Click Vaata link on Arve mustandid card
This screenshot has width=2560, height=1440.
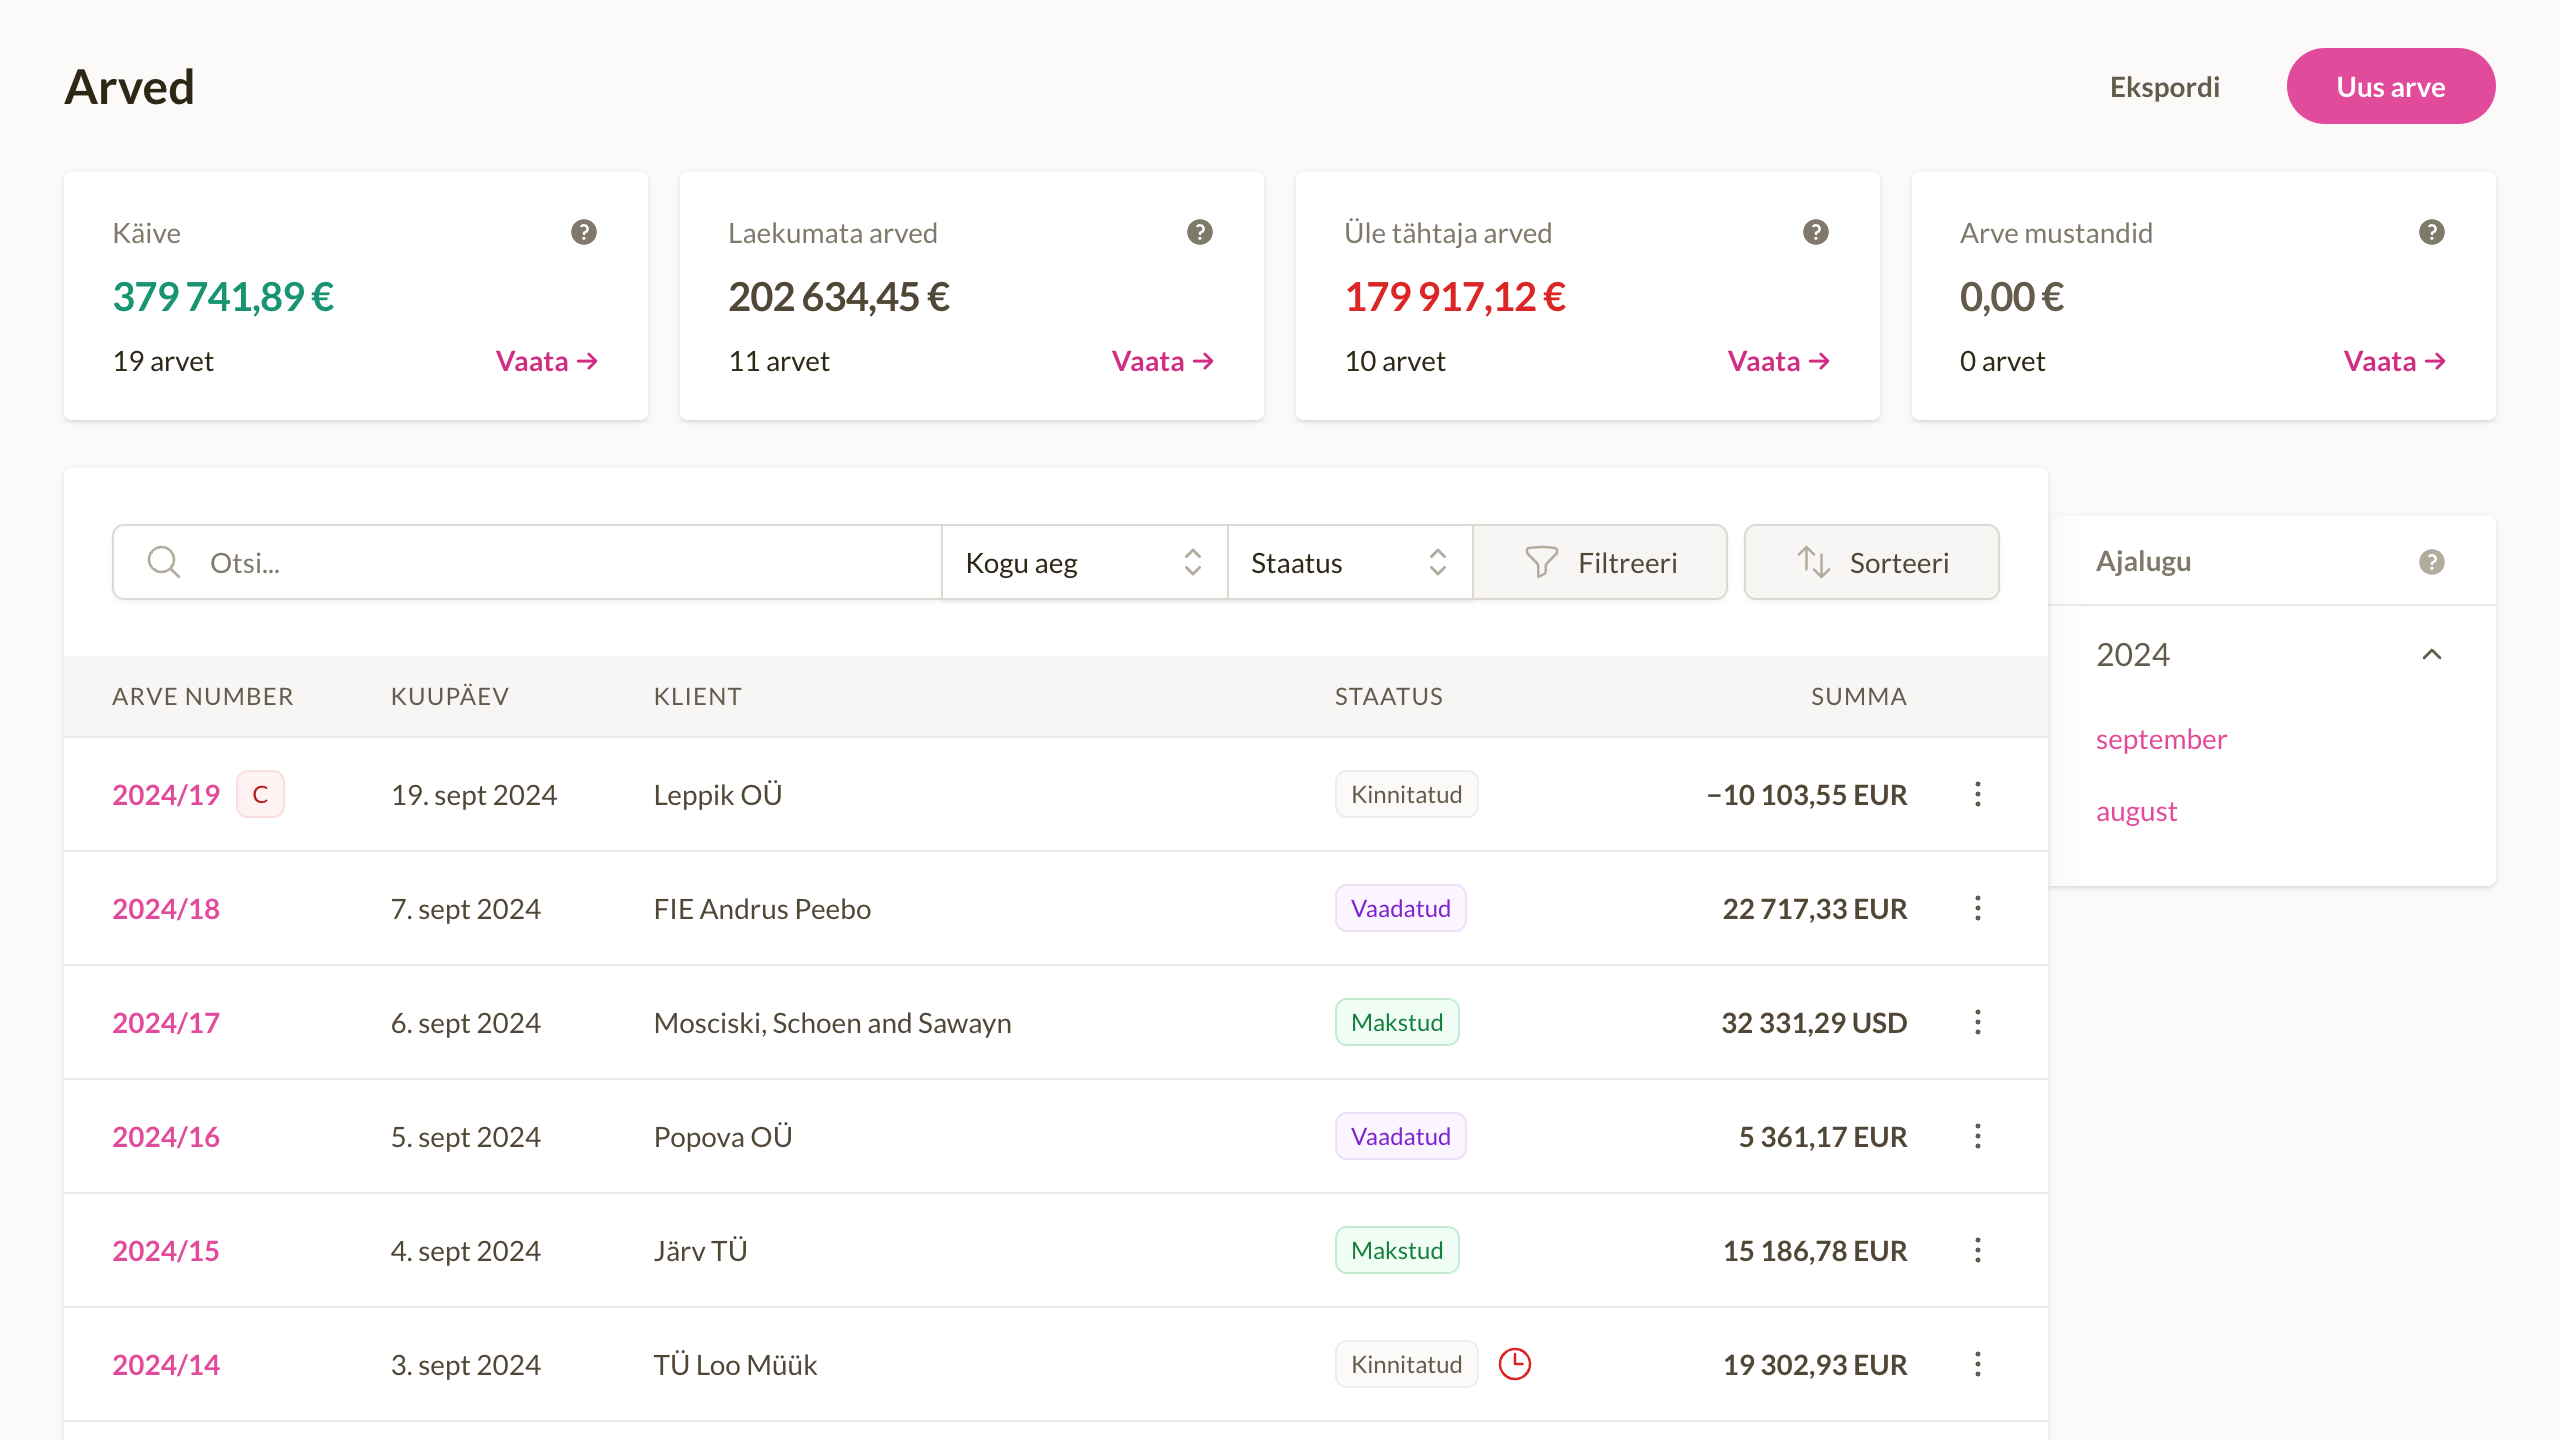point(2395,361)
